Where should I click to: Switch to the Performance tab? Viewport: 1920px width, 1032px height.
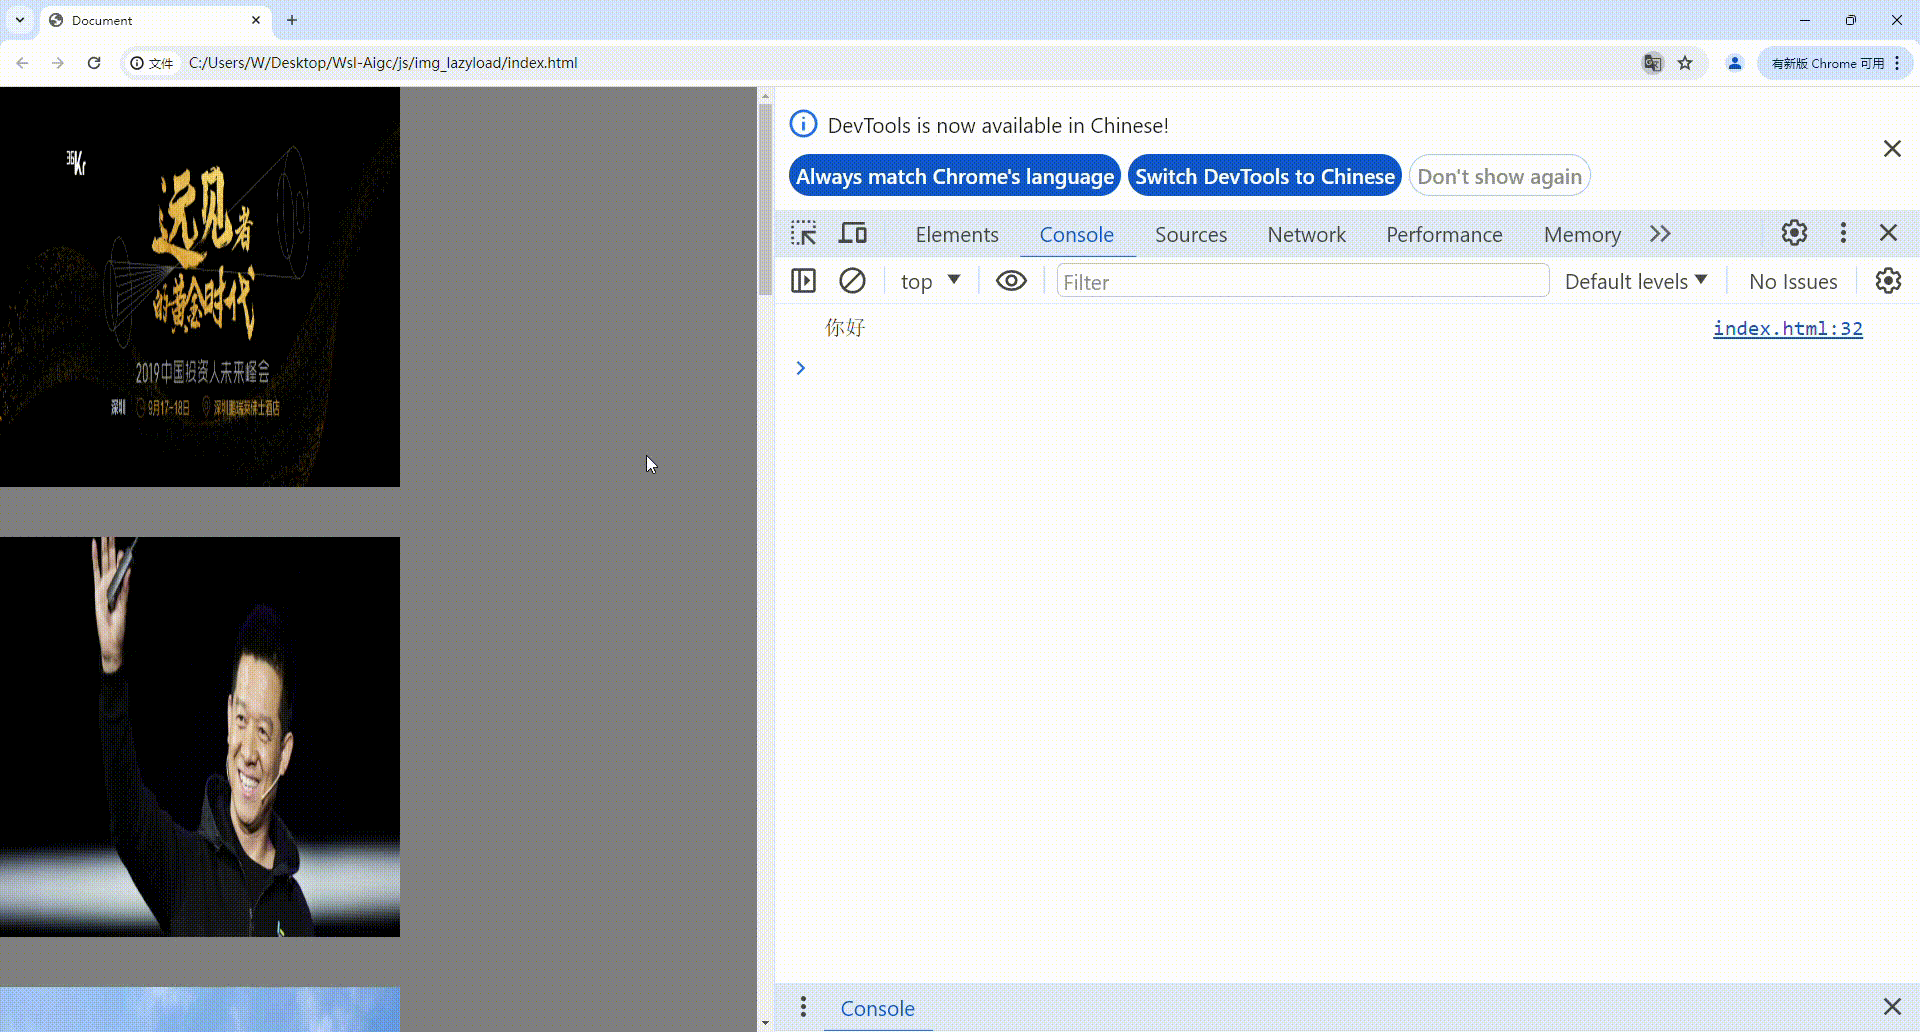1444,234
